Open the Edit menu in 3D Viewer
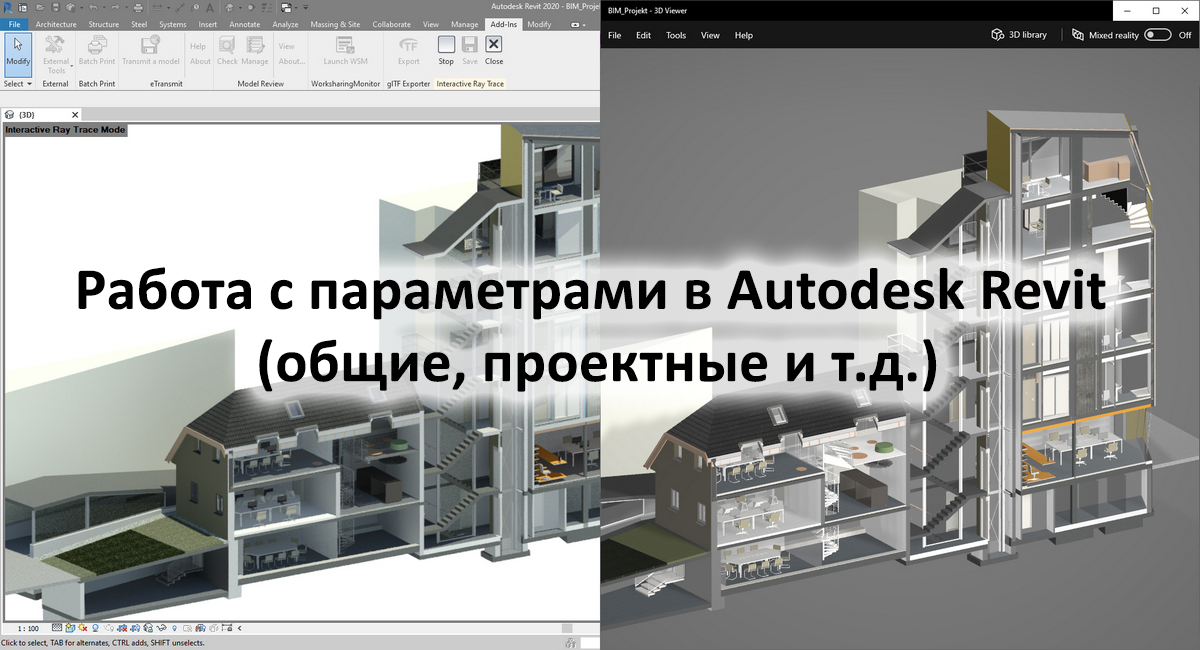1200x650 pixels. coord(643,35)
